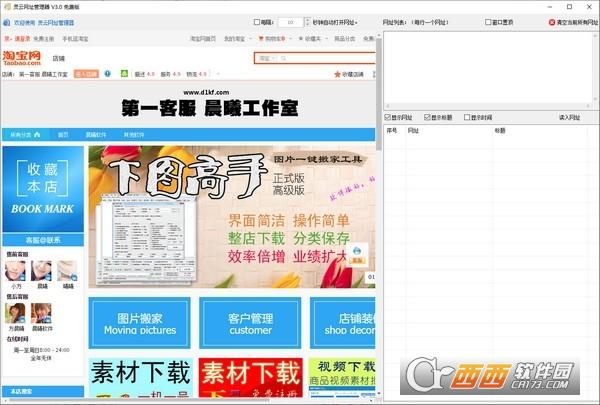Click the cyan 素材下载 tile
This screenshot has width=600, height=405.
tap(140, 377)
